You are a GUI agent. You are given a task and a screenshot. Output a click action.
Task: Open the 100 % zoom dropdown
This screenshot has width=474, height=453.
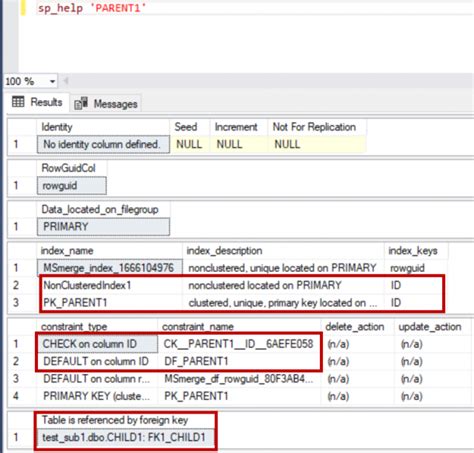[52, 82]
